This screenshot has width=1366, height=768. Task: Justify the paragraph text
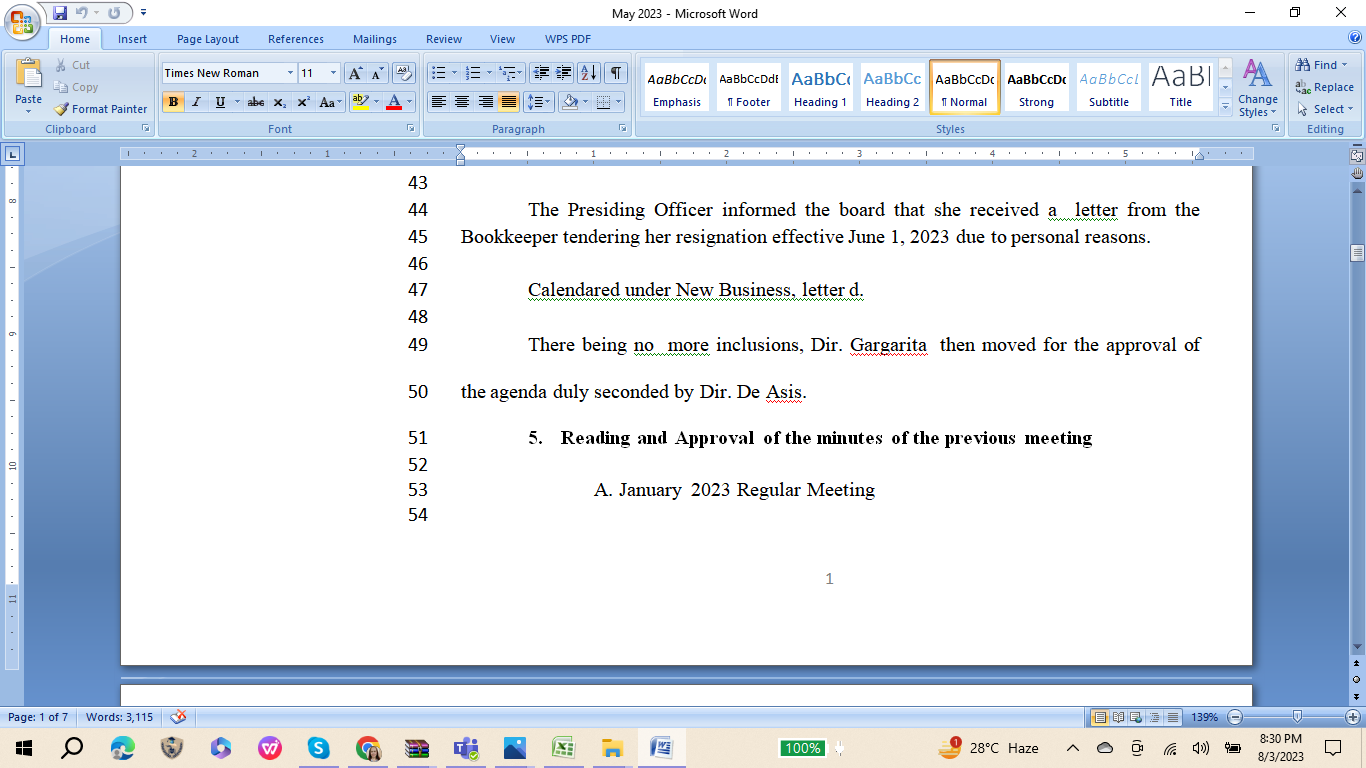(x=509, y=102)
